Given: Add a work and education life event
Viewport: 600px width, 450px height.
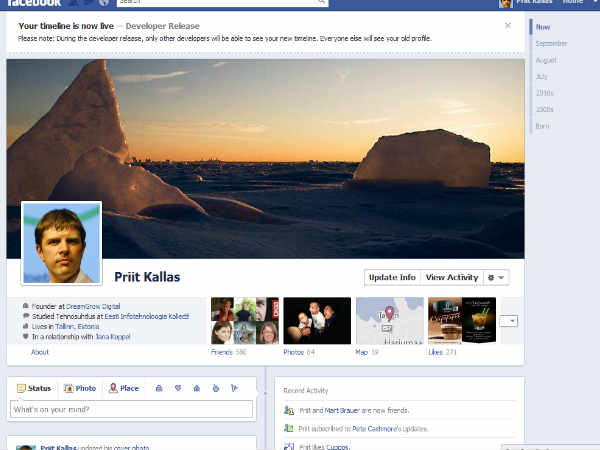Looking at the screenshot, I should [x=159, y=388].
